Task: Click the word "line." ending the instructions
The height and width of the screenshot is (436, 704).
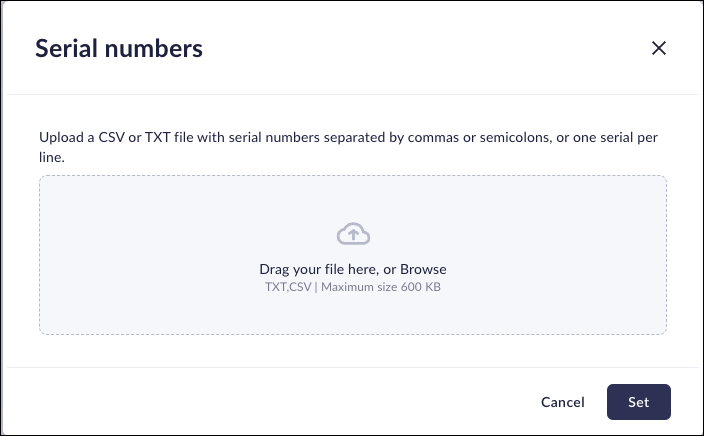Action: tap(52, 157)
